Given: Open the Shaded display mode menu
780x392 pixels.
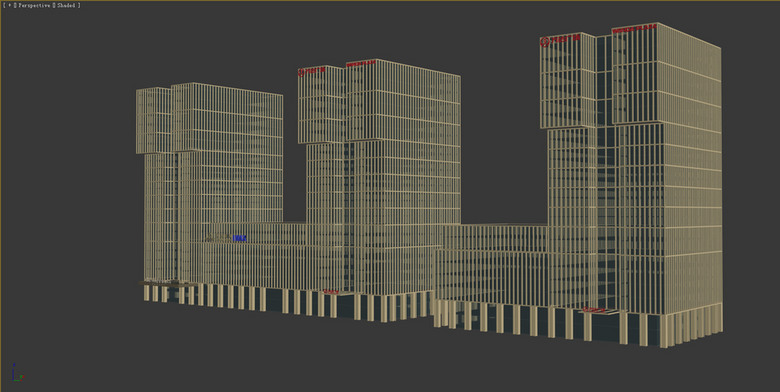Looking at the screenshot, I should click(66, 5).
